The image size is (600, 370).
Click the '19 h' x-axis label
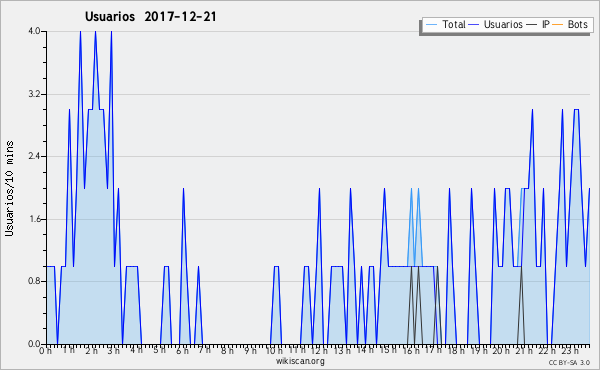coord(478,350)
